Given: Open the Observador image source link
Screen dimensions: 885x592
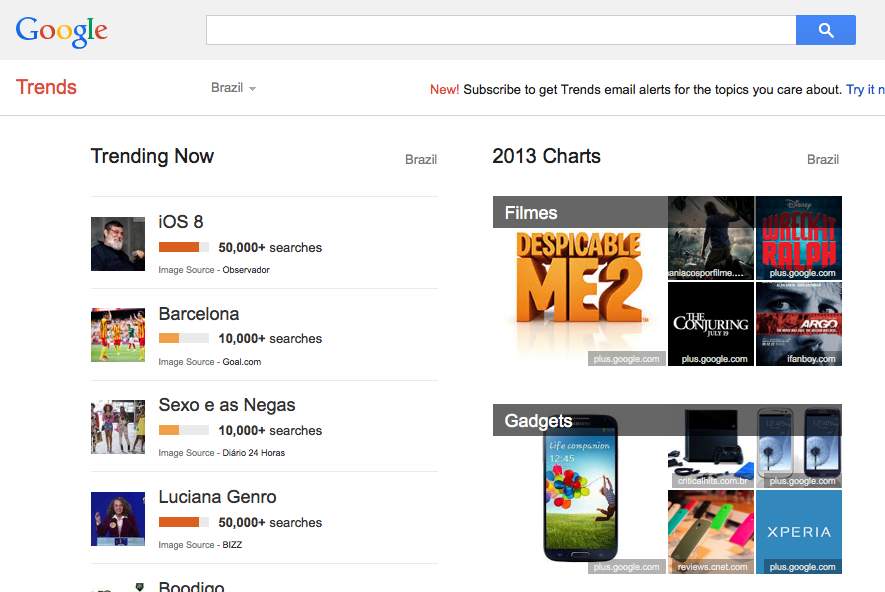Looking at the screenshot, I should pos(246,270).
